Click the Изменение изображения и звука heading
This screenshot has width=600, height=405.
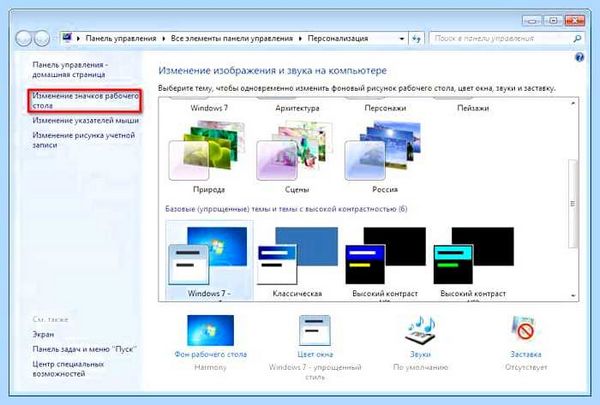pyautogui.click(x=272, y=70)
